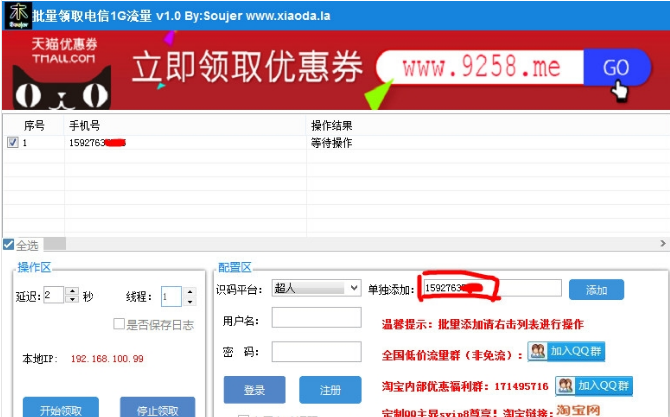670x417 pixels.
Task: Click the 立即领取优惠券 banner text
Action: (x=248, y=67)
